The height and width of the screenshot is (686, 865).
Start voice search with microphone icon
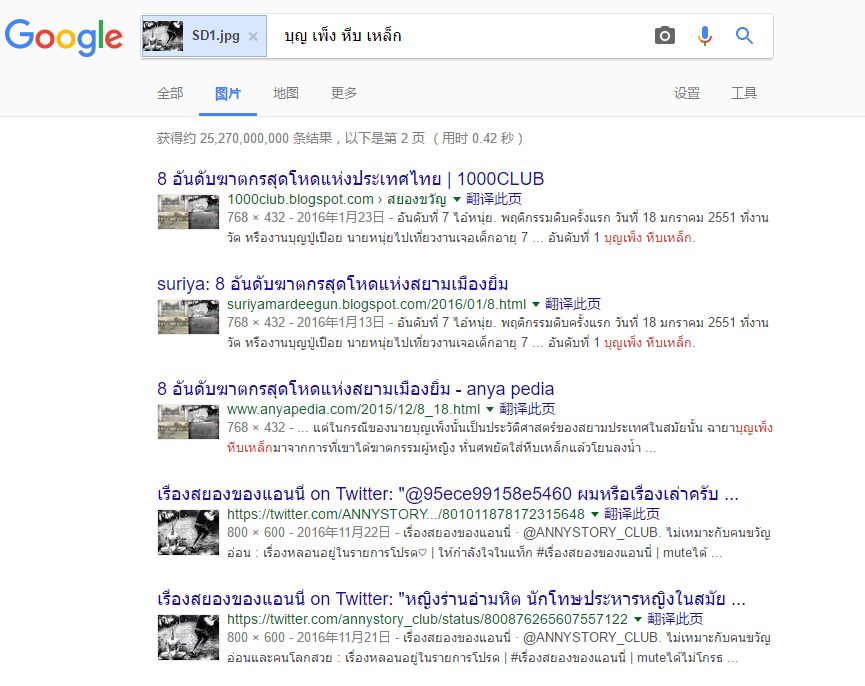704,36
